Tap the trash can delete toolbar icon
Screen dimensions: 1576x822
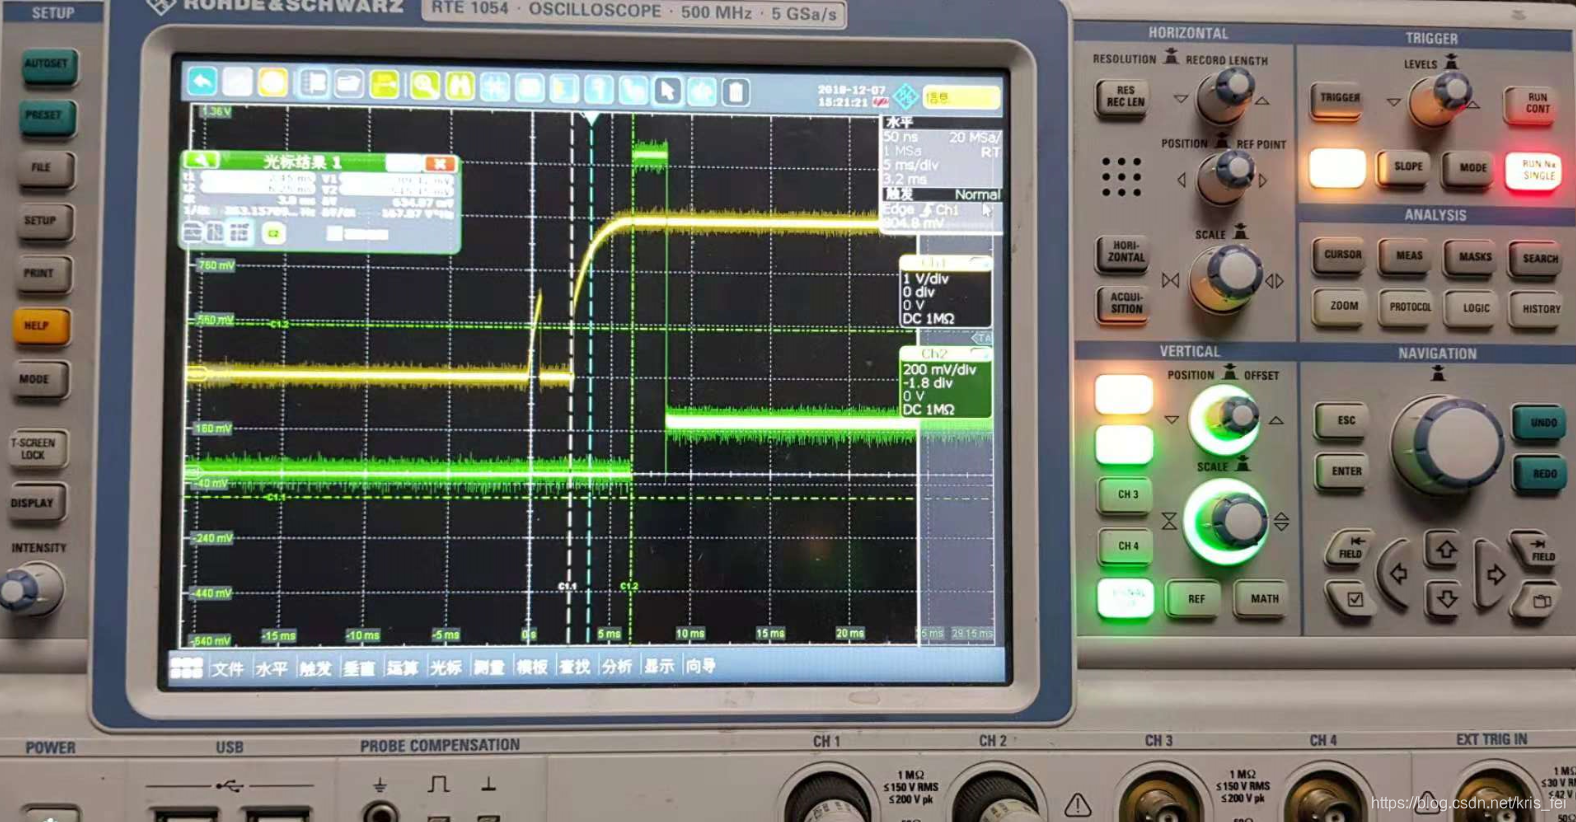(x=735, y=92)
